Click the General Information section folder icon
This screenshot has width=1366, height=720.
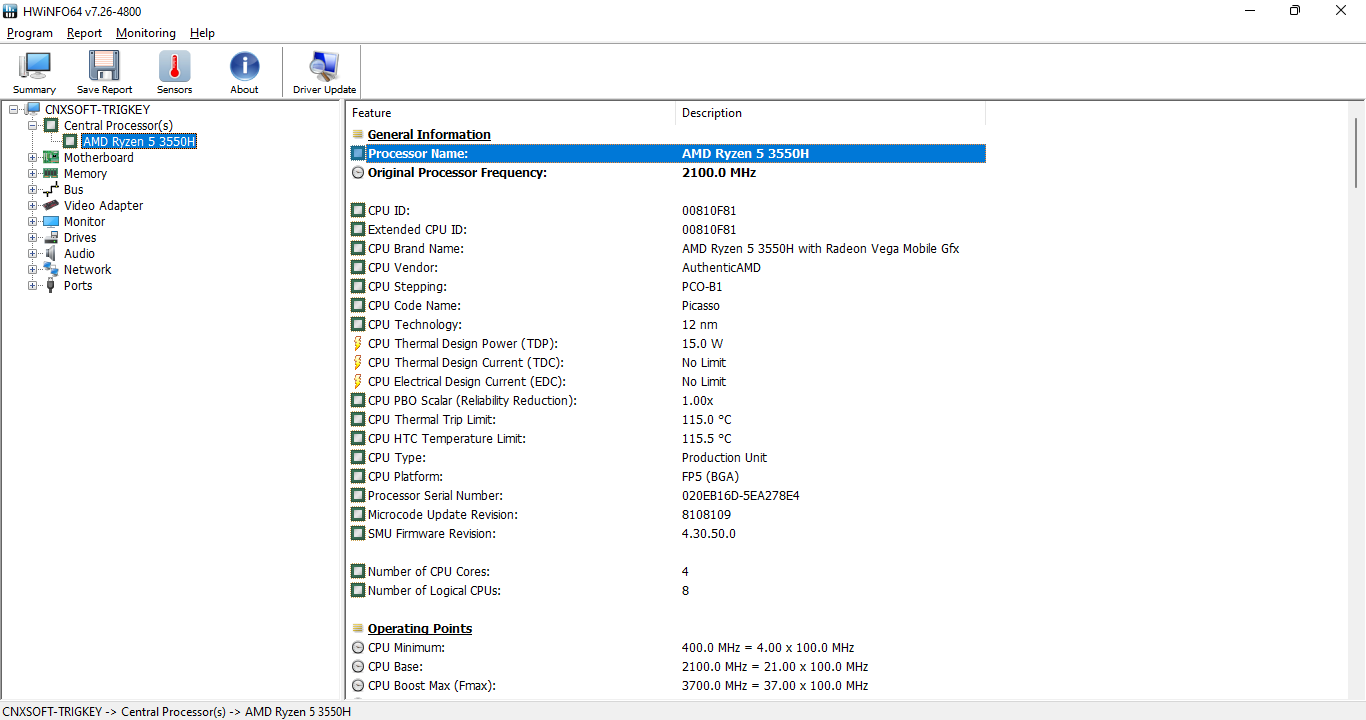pyautogui.click(x=358, y=134)
